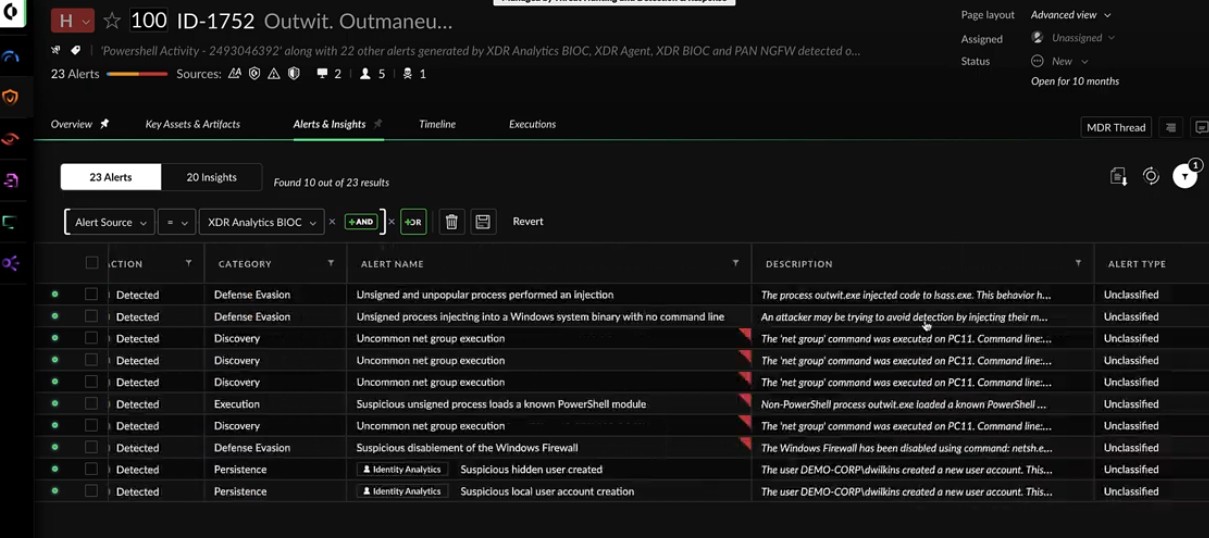Click the pin icon next to Overview

(104, 124)
